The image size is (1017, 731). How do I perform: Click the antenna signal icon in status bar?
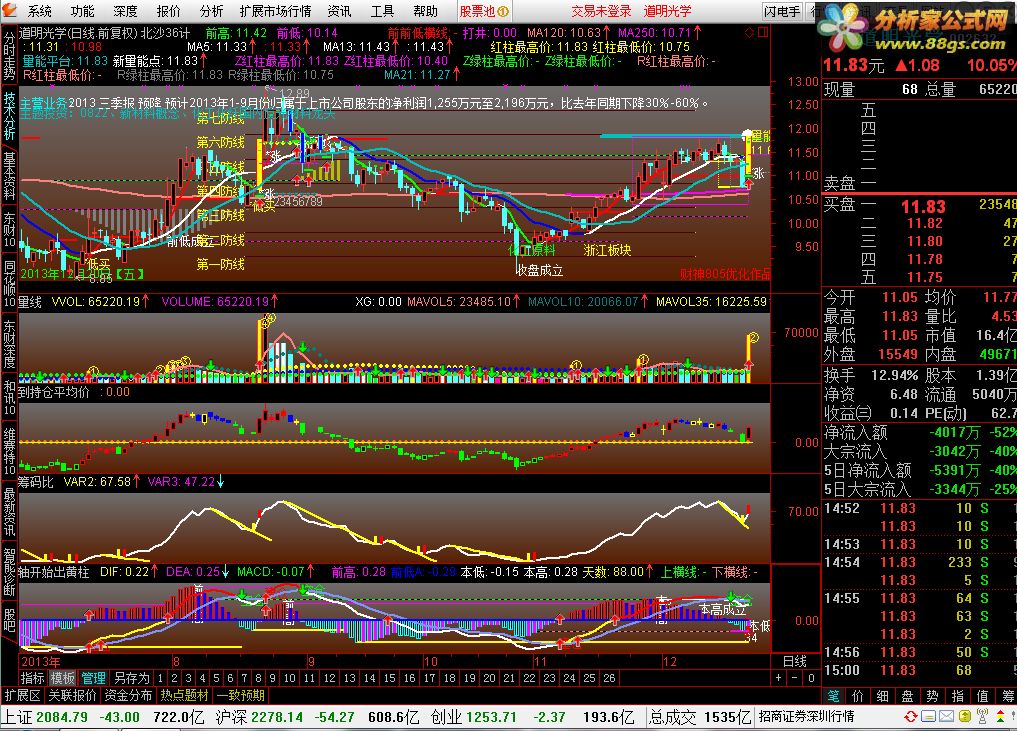tap(982, 717)
